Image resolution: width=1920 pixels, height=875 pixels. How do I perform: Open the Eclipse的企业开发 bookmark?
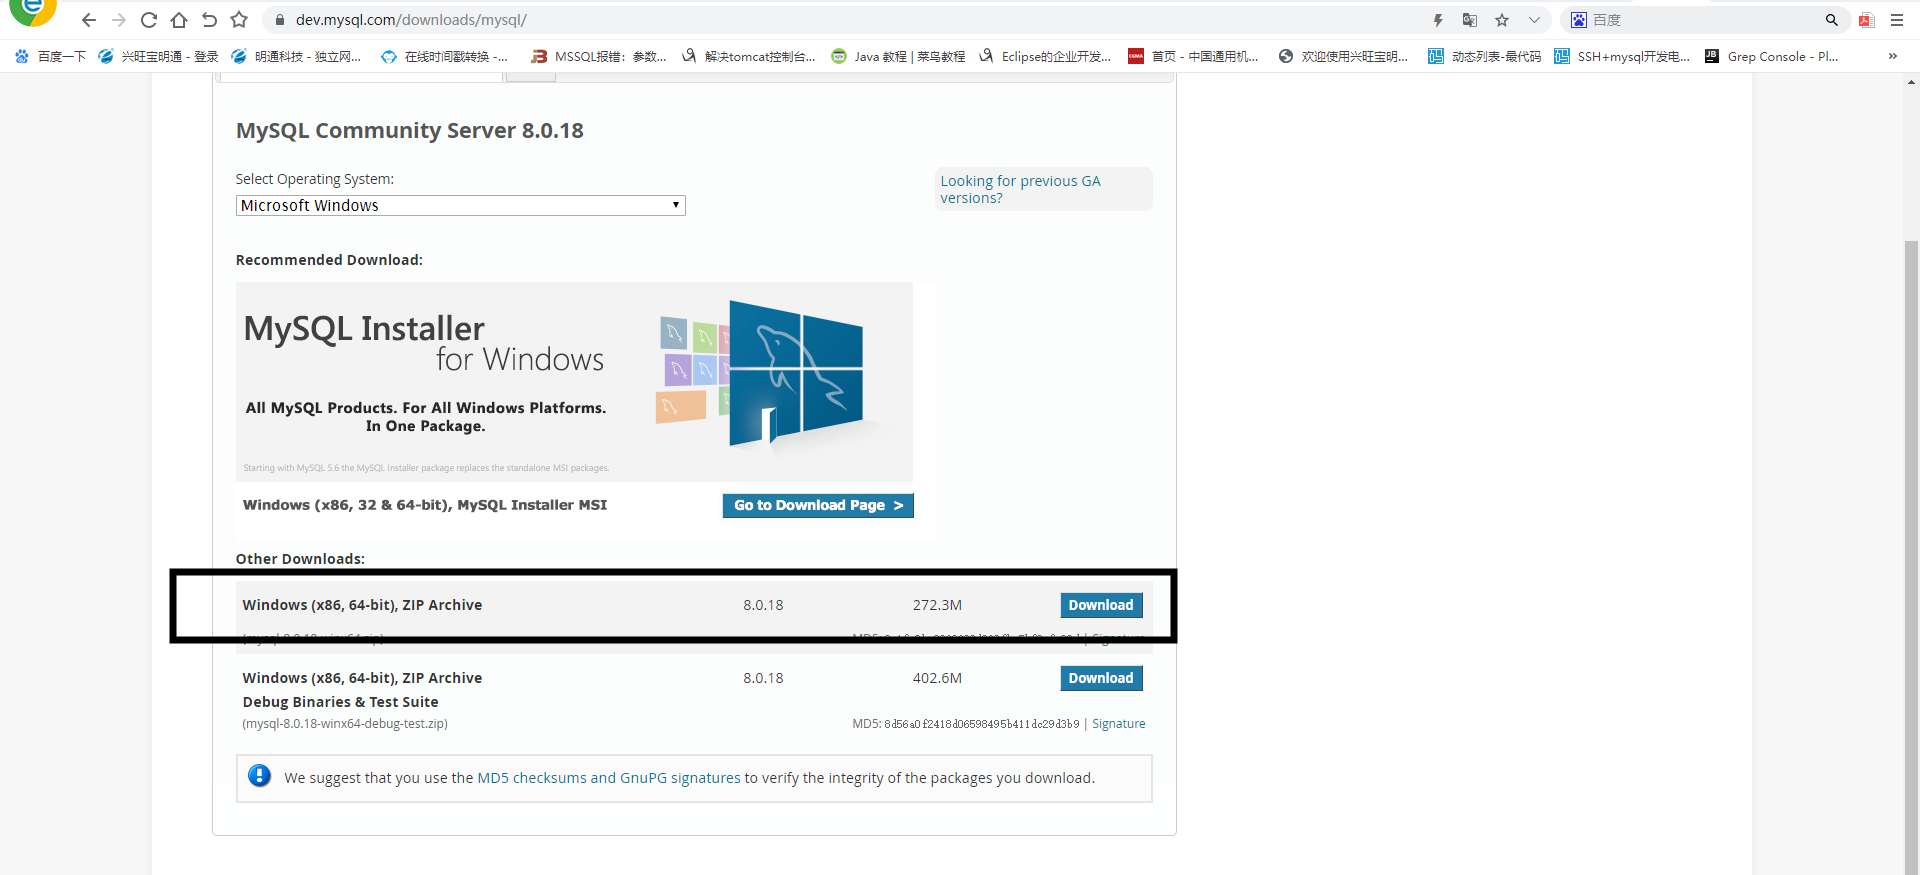coord(1045,56)
